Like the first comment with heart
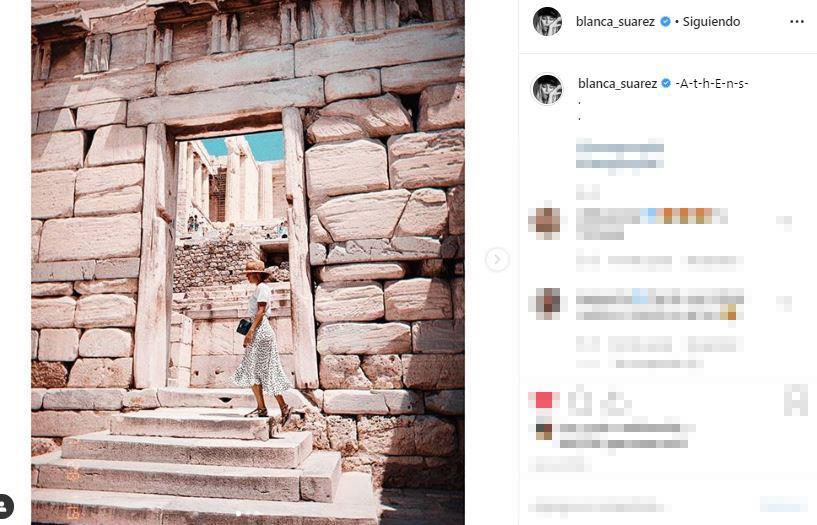 coord(784,221)
